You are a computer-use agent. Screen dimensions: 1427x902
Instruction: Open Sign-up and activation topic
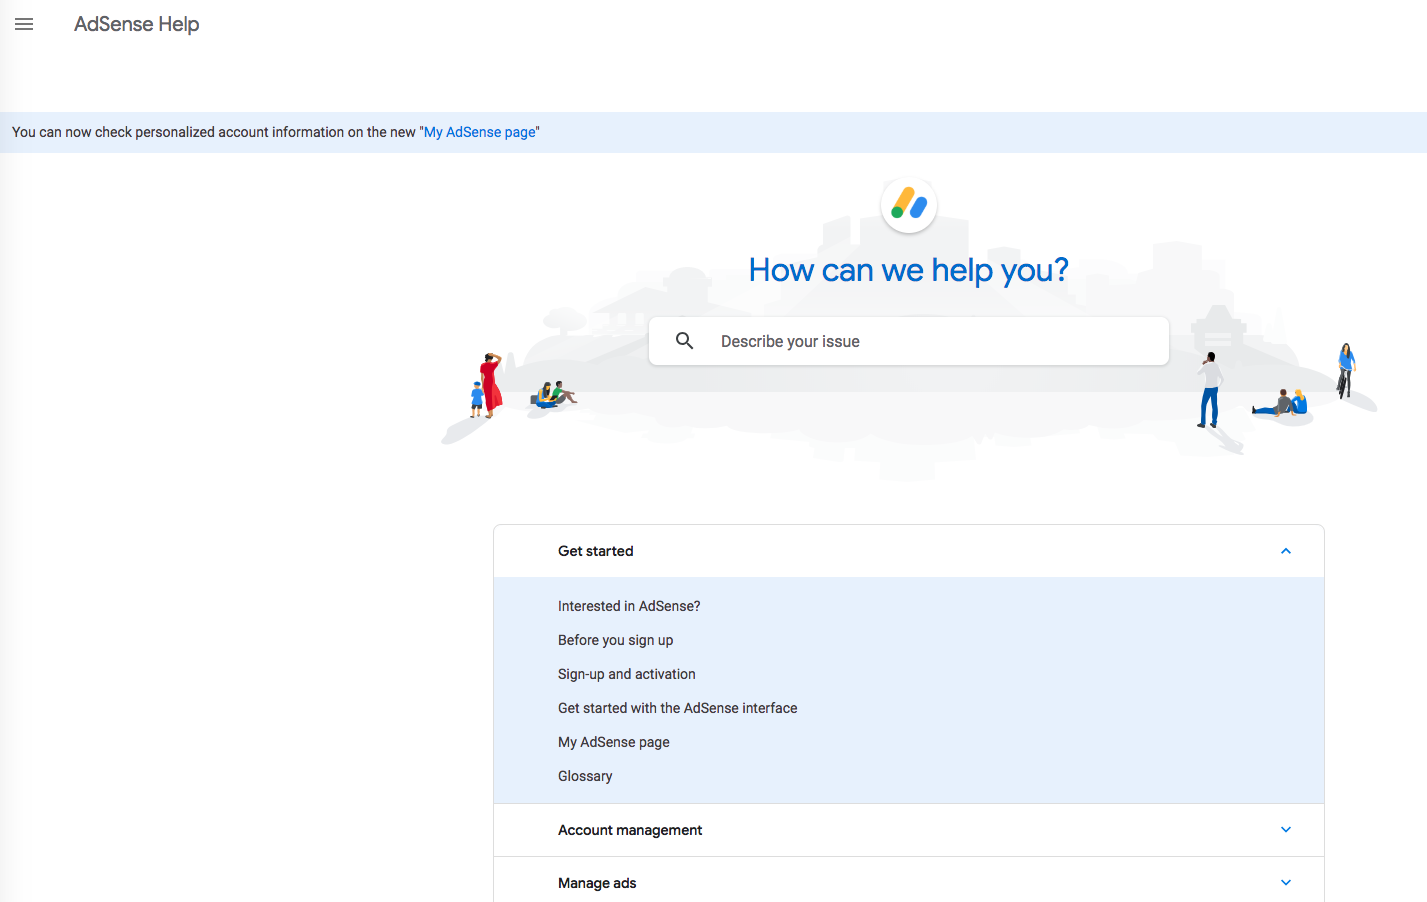[x=627, y=674]
